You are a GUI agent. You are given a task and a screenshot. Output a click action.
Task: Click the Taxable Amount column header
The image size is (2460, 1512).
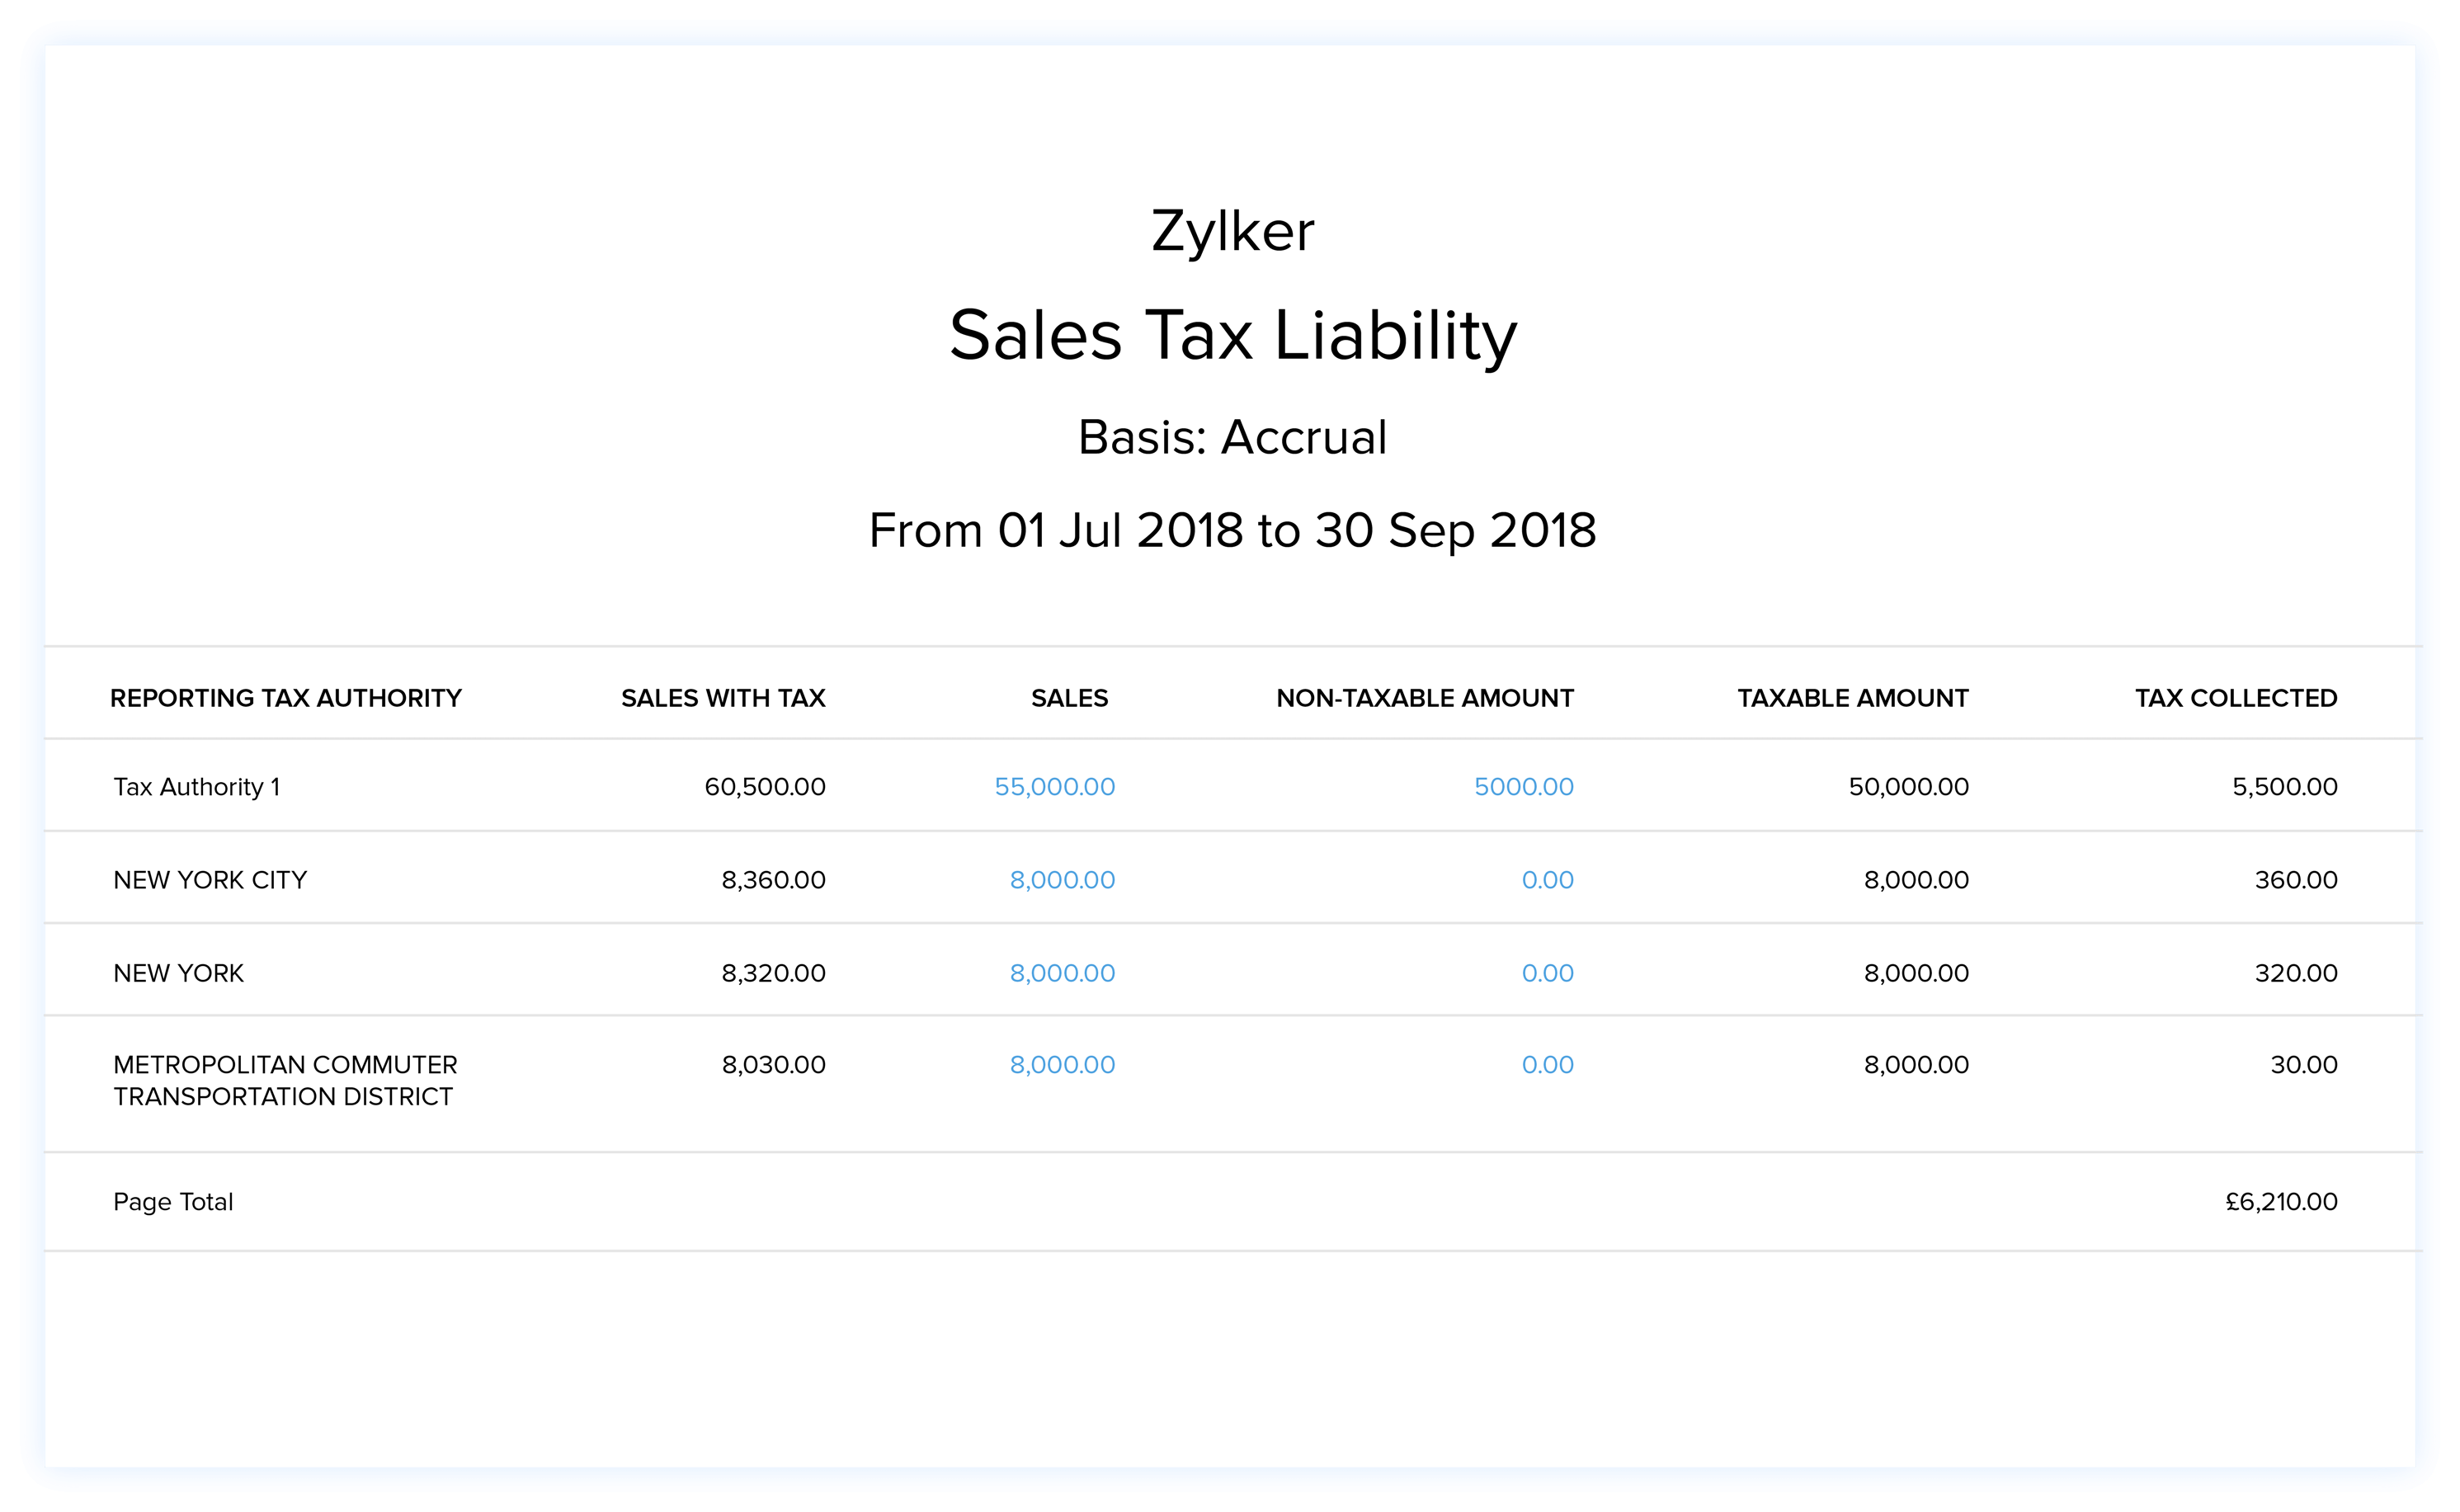(1852, 698)
